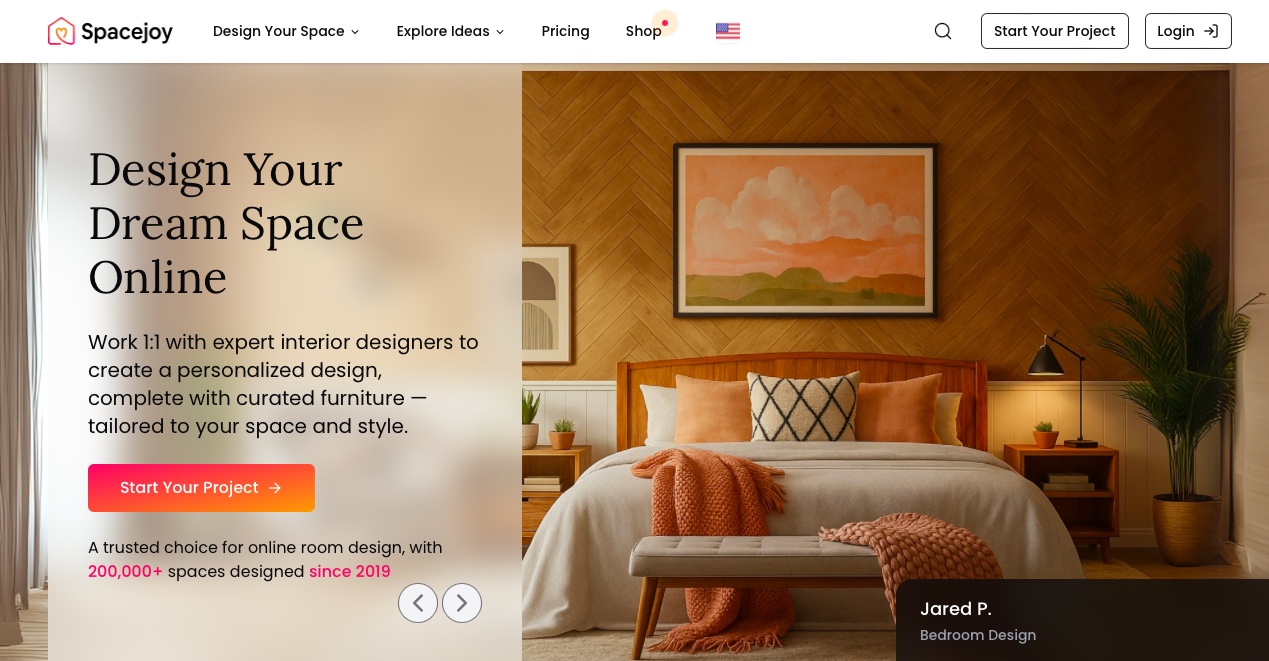Screen dimensions: 1269x661
Task: Click the red notification dot on Shop
Action: 665,22
